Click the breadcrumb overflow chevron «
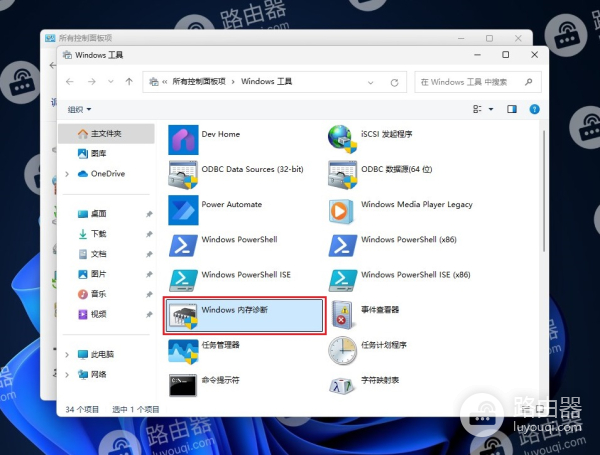This screenshot has width=600, height=455. click(x=165, y=82)
